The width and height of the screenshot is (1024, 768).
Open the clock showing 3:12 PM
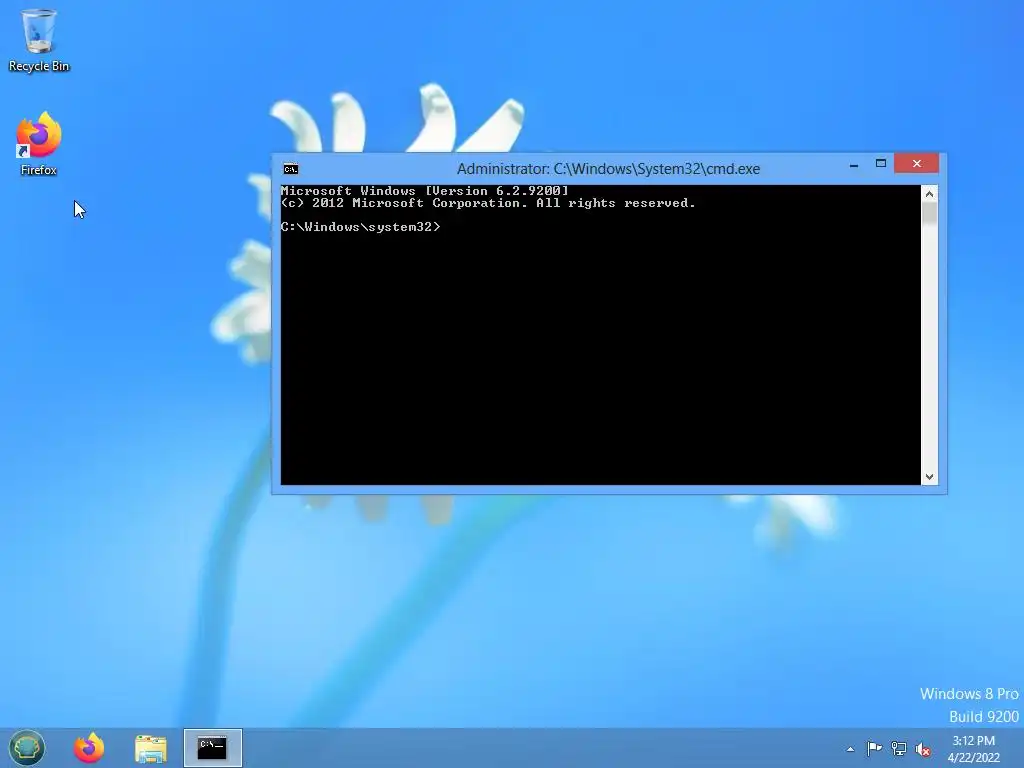[x=974, y=748]
